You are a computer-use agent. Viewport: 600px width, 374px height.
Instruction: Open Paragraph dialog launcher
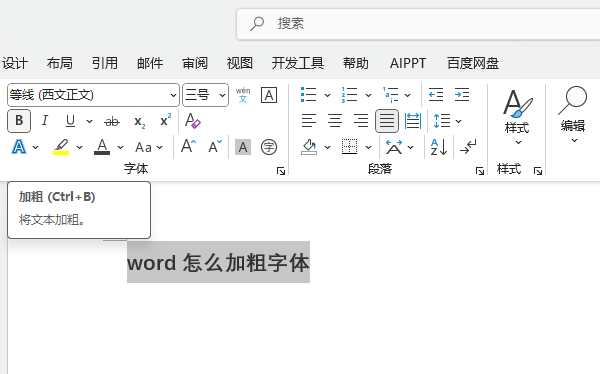479,171
